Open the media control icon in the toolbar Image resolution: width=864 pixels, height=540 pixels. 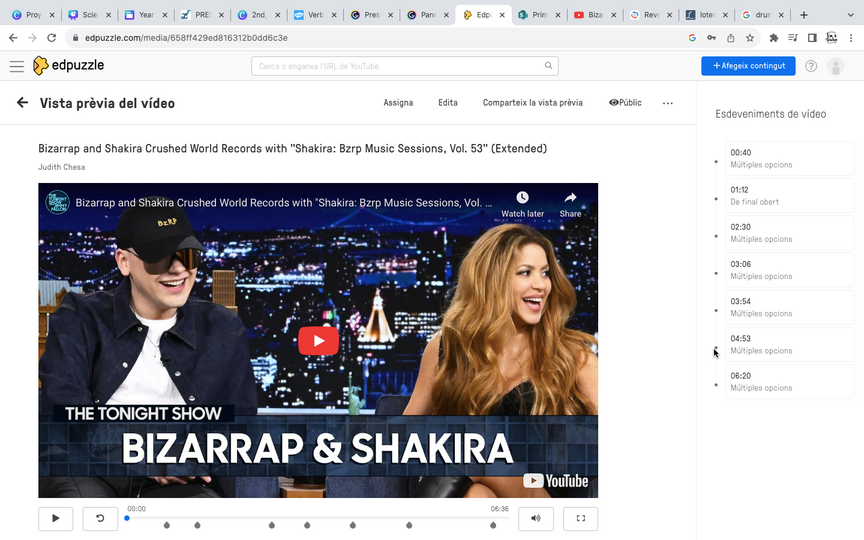click(x=793, y=37)
